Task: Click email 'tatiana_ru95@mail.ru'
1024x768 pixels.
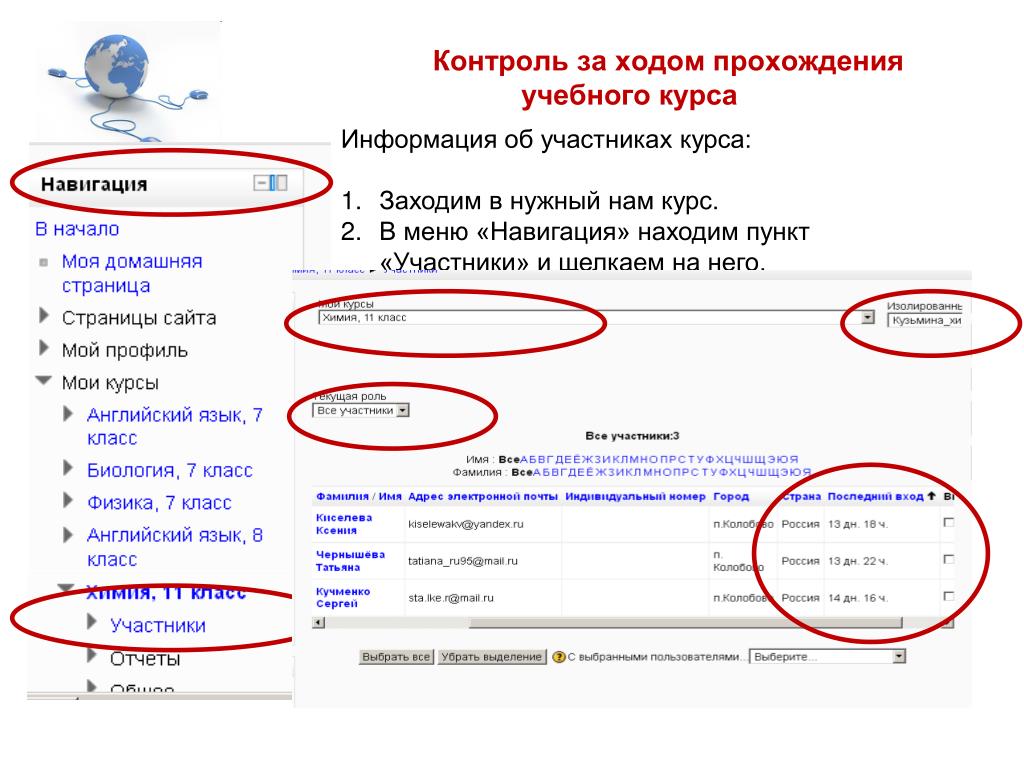Action: click(x=463, y=561)
